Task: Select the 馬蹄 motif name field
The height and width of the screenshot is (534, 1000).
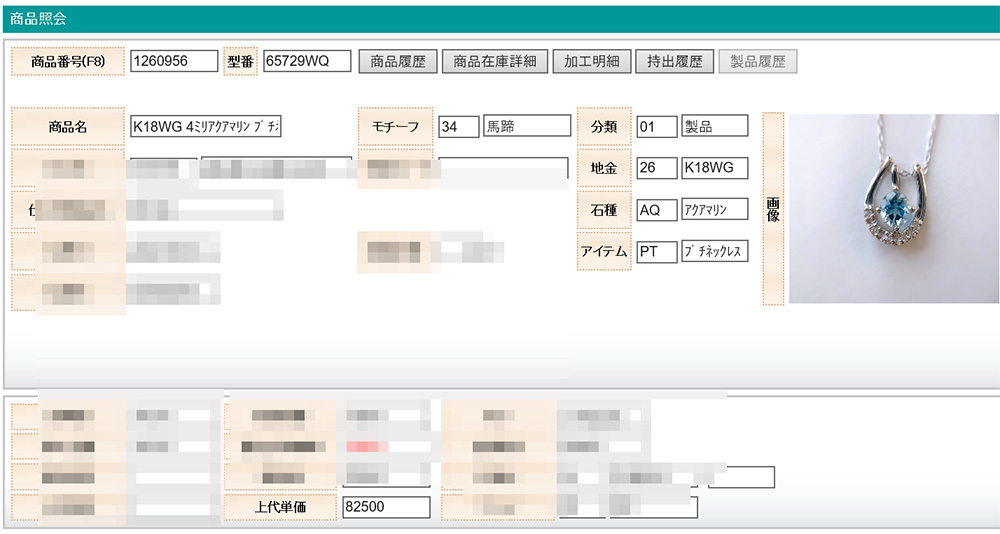Action: (527, 126)
